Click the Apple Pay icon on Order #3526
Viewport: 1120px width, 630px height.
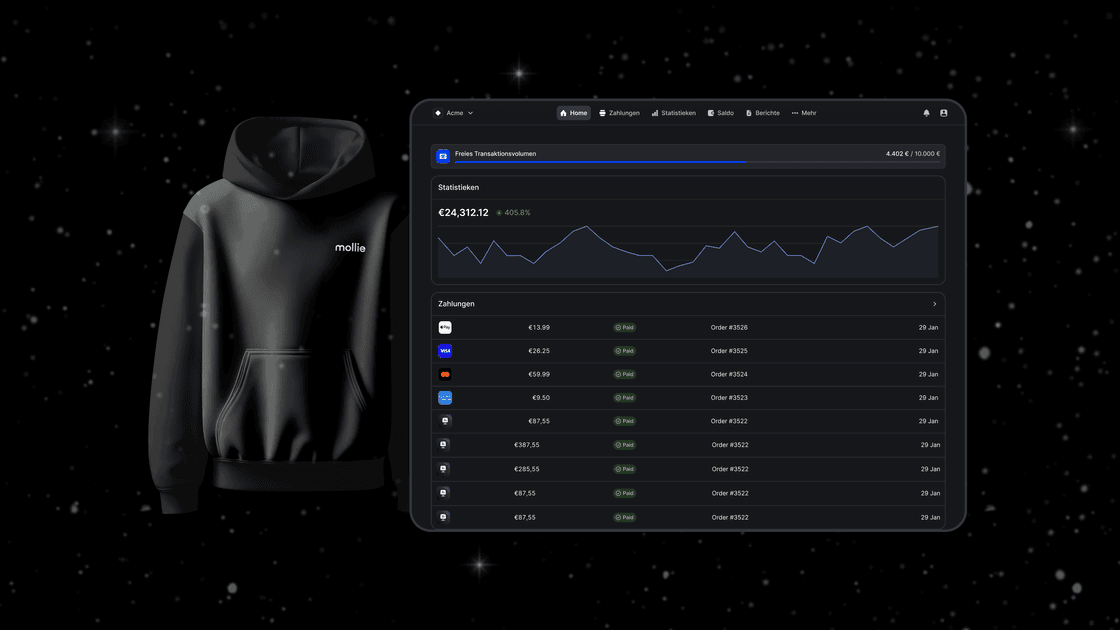445,327
